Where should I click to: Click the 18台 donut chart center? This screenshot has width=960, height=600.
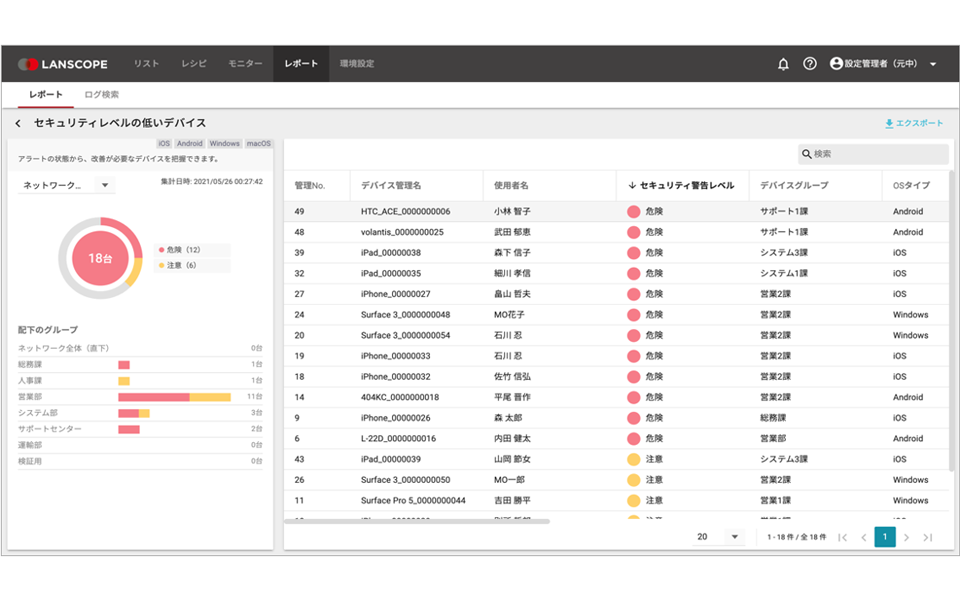(100, 258)
